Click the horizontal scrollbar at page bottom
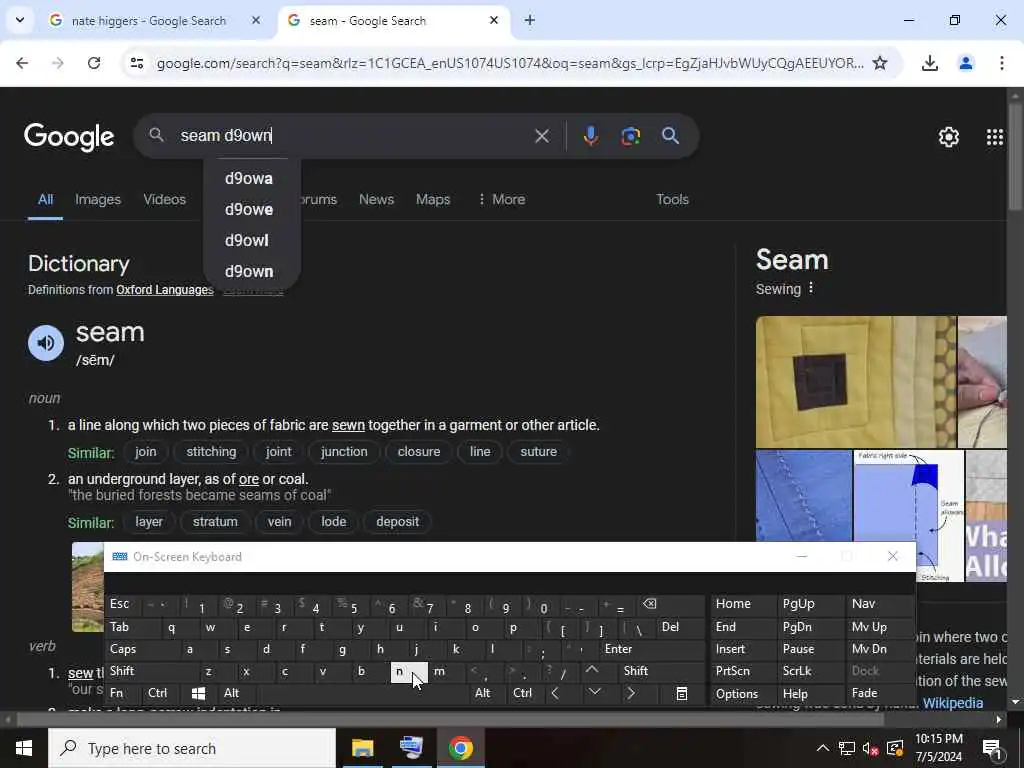 (449, 720)
